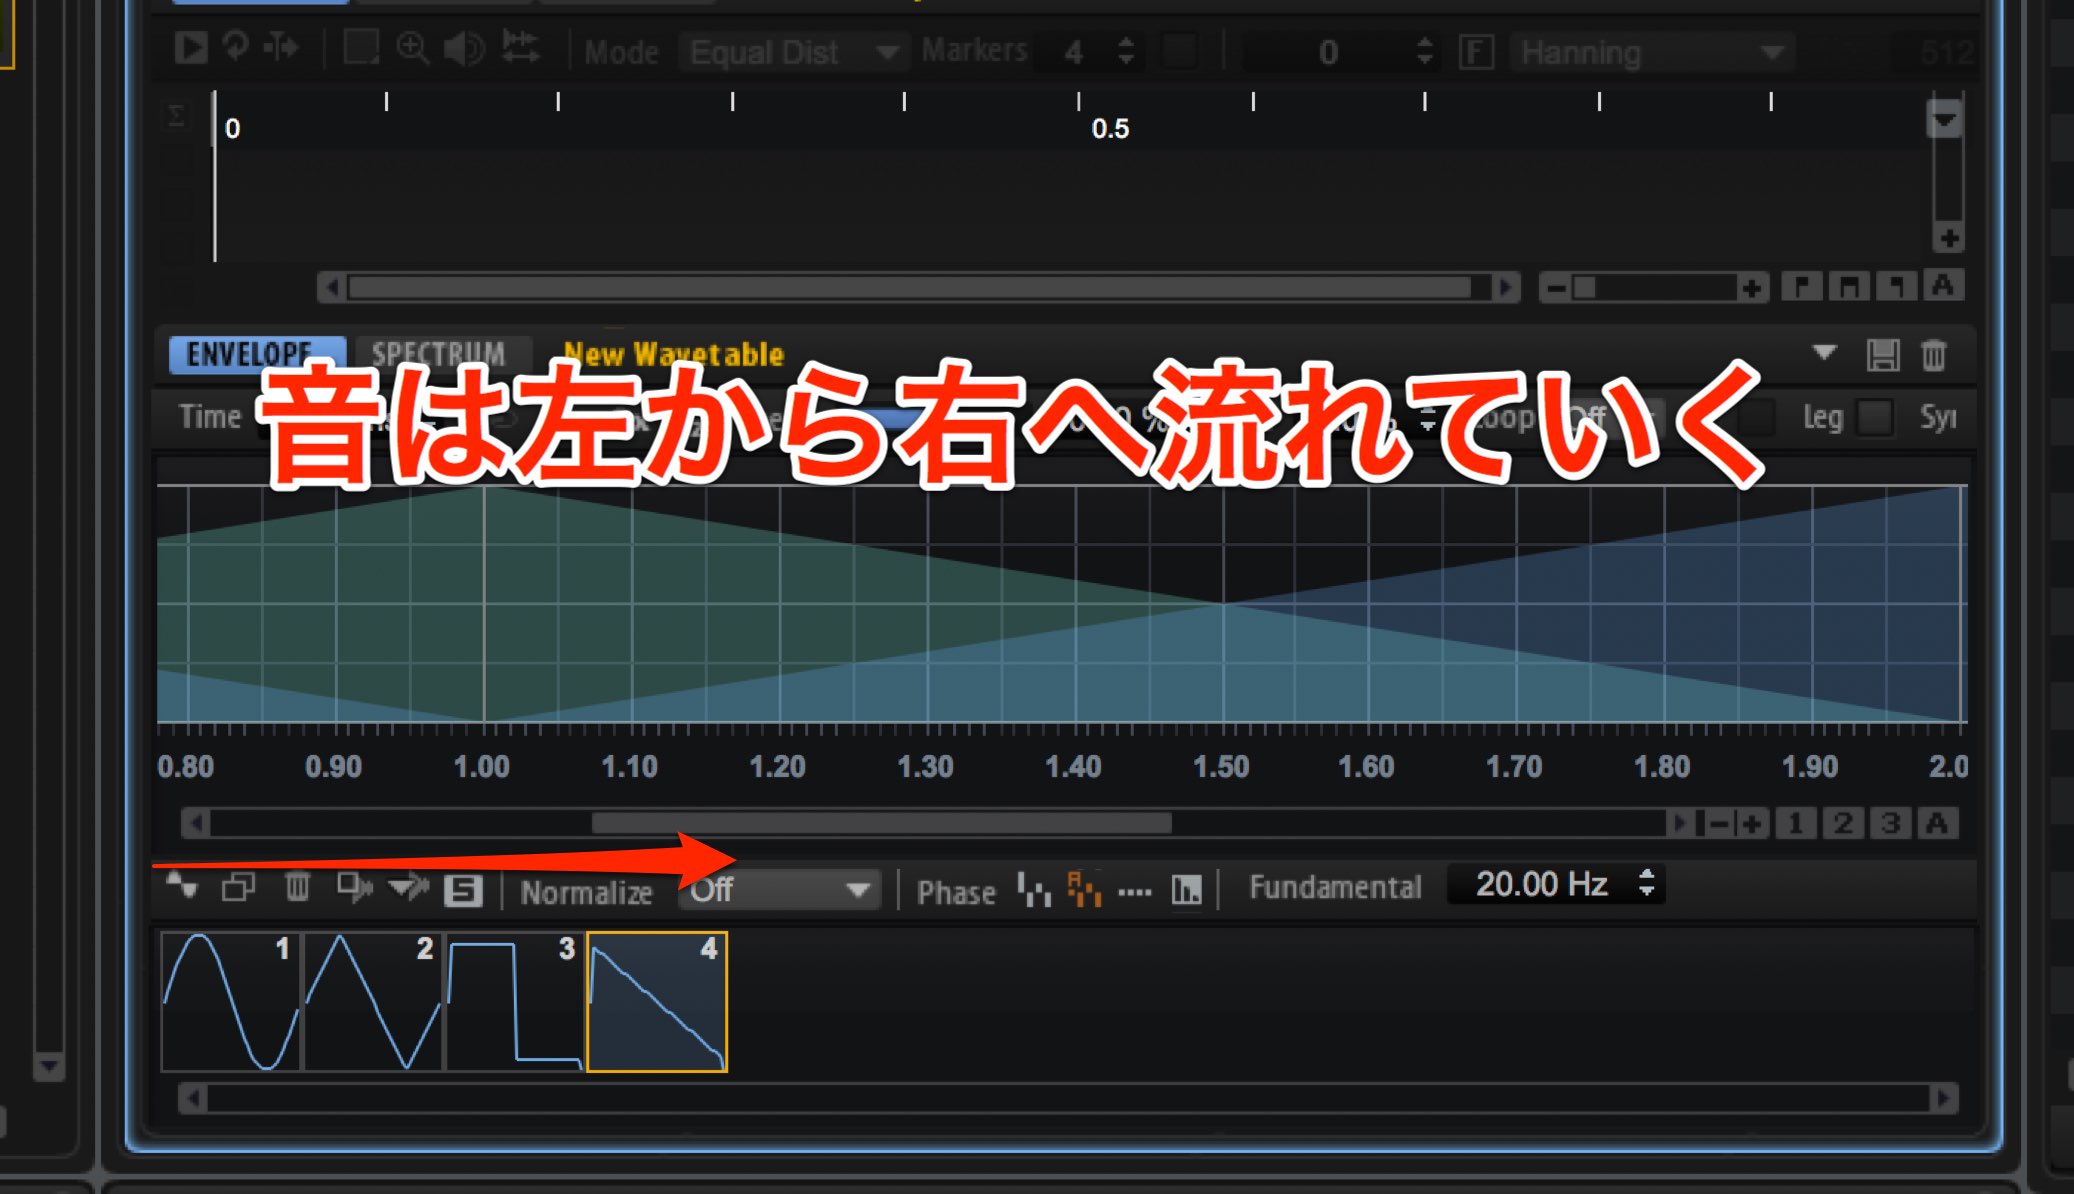Click the plus below the vertical zoom slider
This screenshot has width=2074, height=1194.
(1948, 239)
